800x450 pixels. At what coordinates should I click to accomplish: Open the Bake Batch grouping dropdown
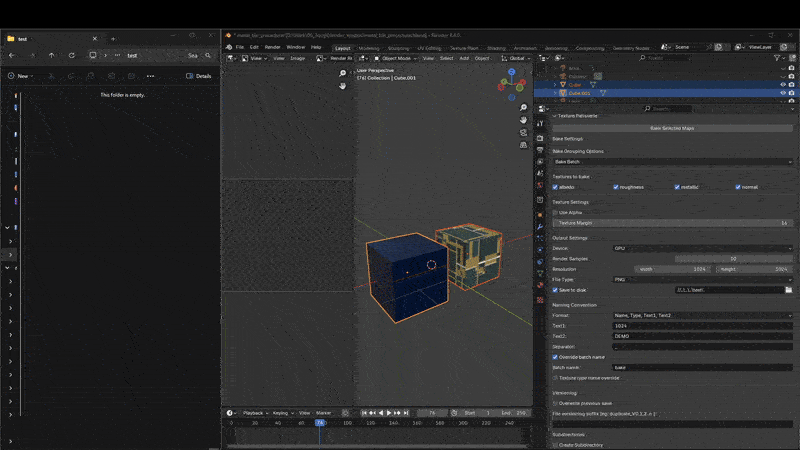[672, 162]
